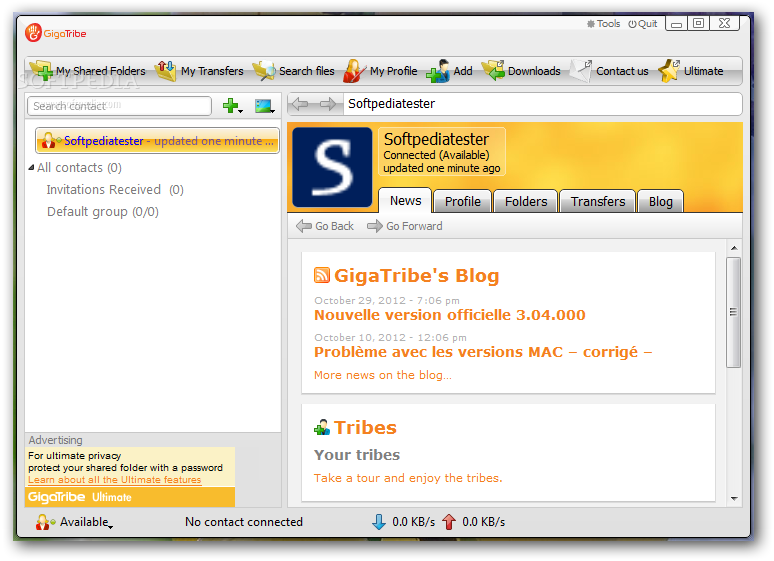The height and width of the screenshot is (561, 774).
Task: Open the picture display options dropdown
Action: pyautogui.click(x=265, y=106)
